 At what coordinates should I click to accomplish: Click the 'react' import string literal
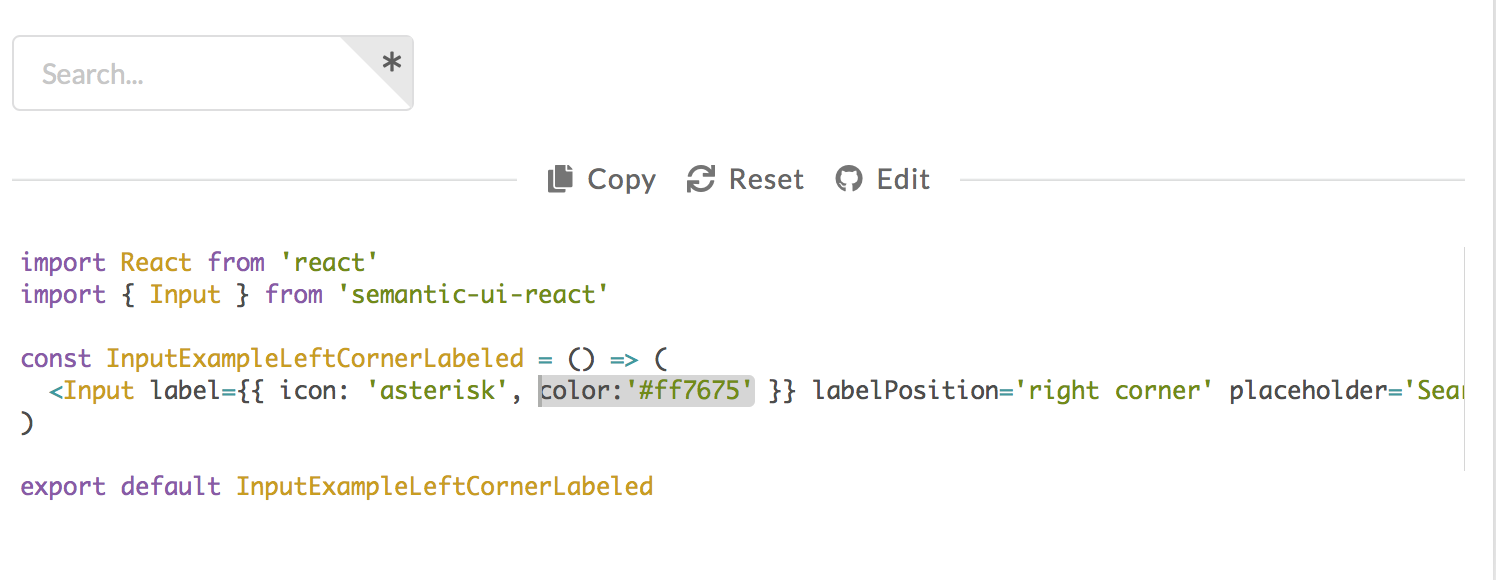330,261
